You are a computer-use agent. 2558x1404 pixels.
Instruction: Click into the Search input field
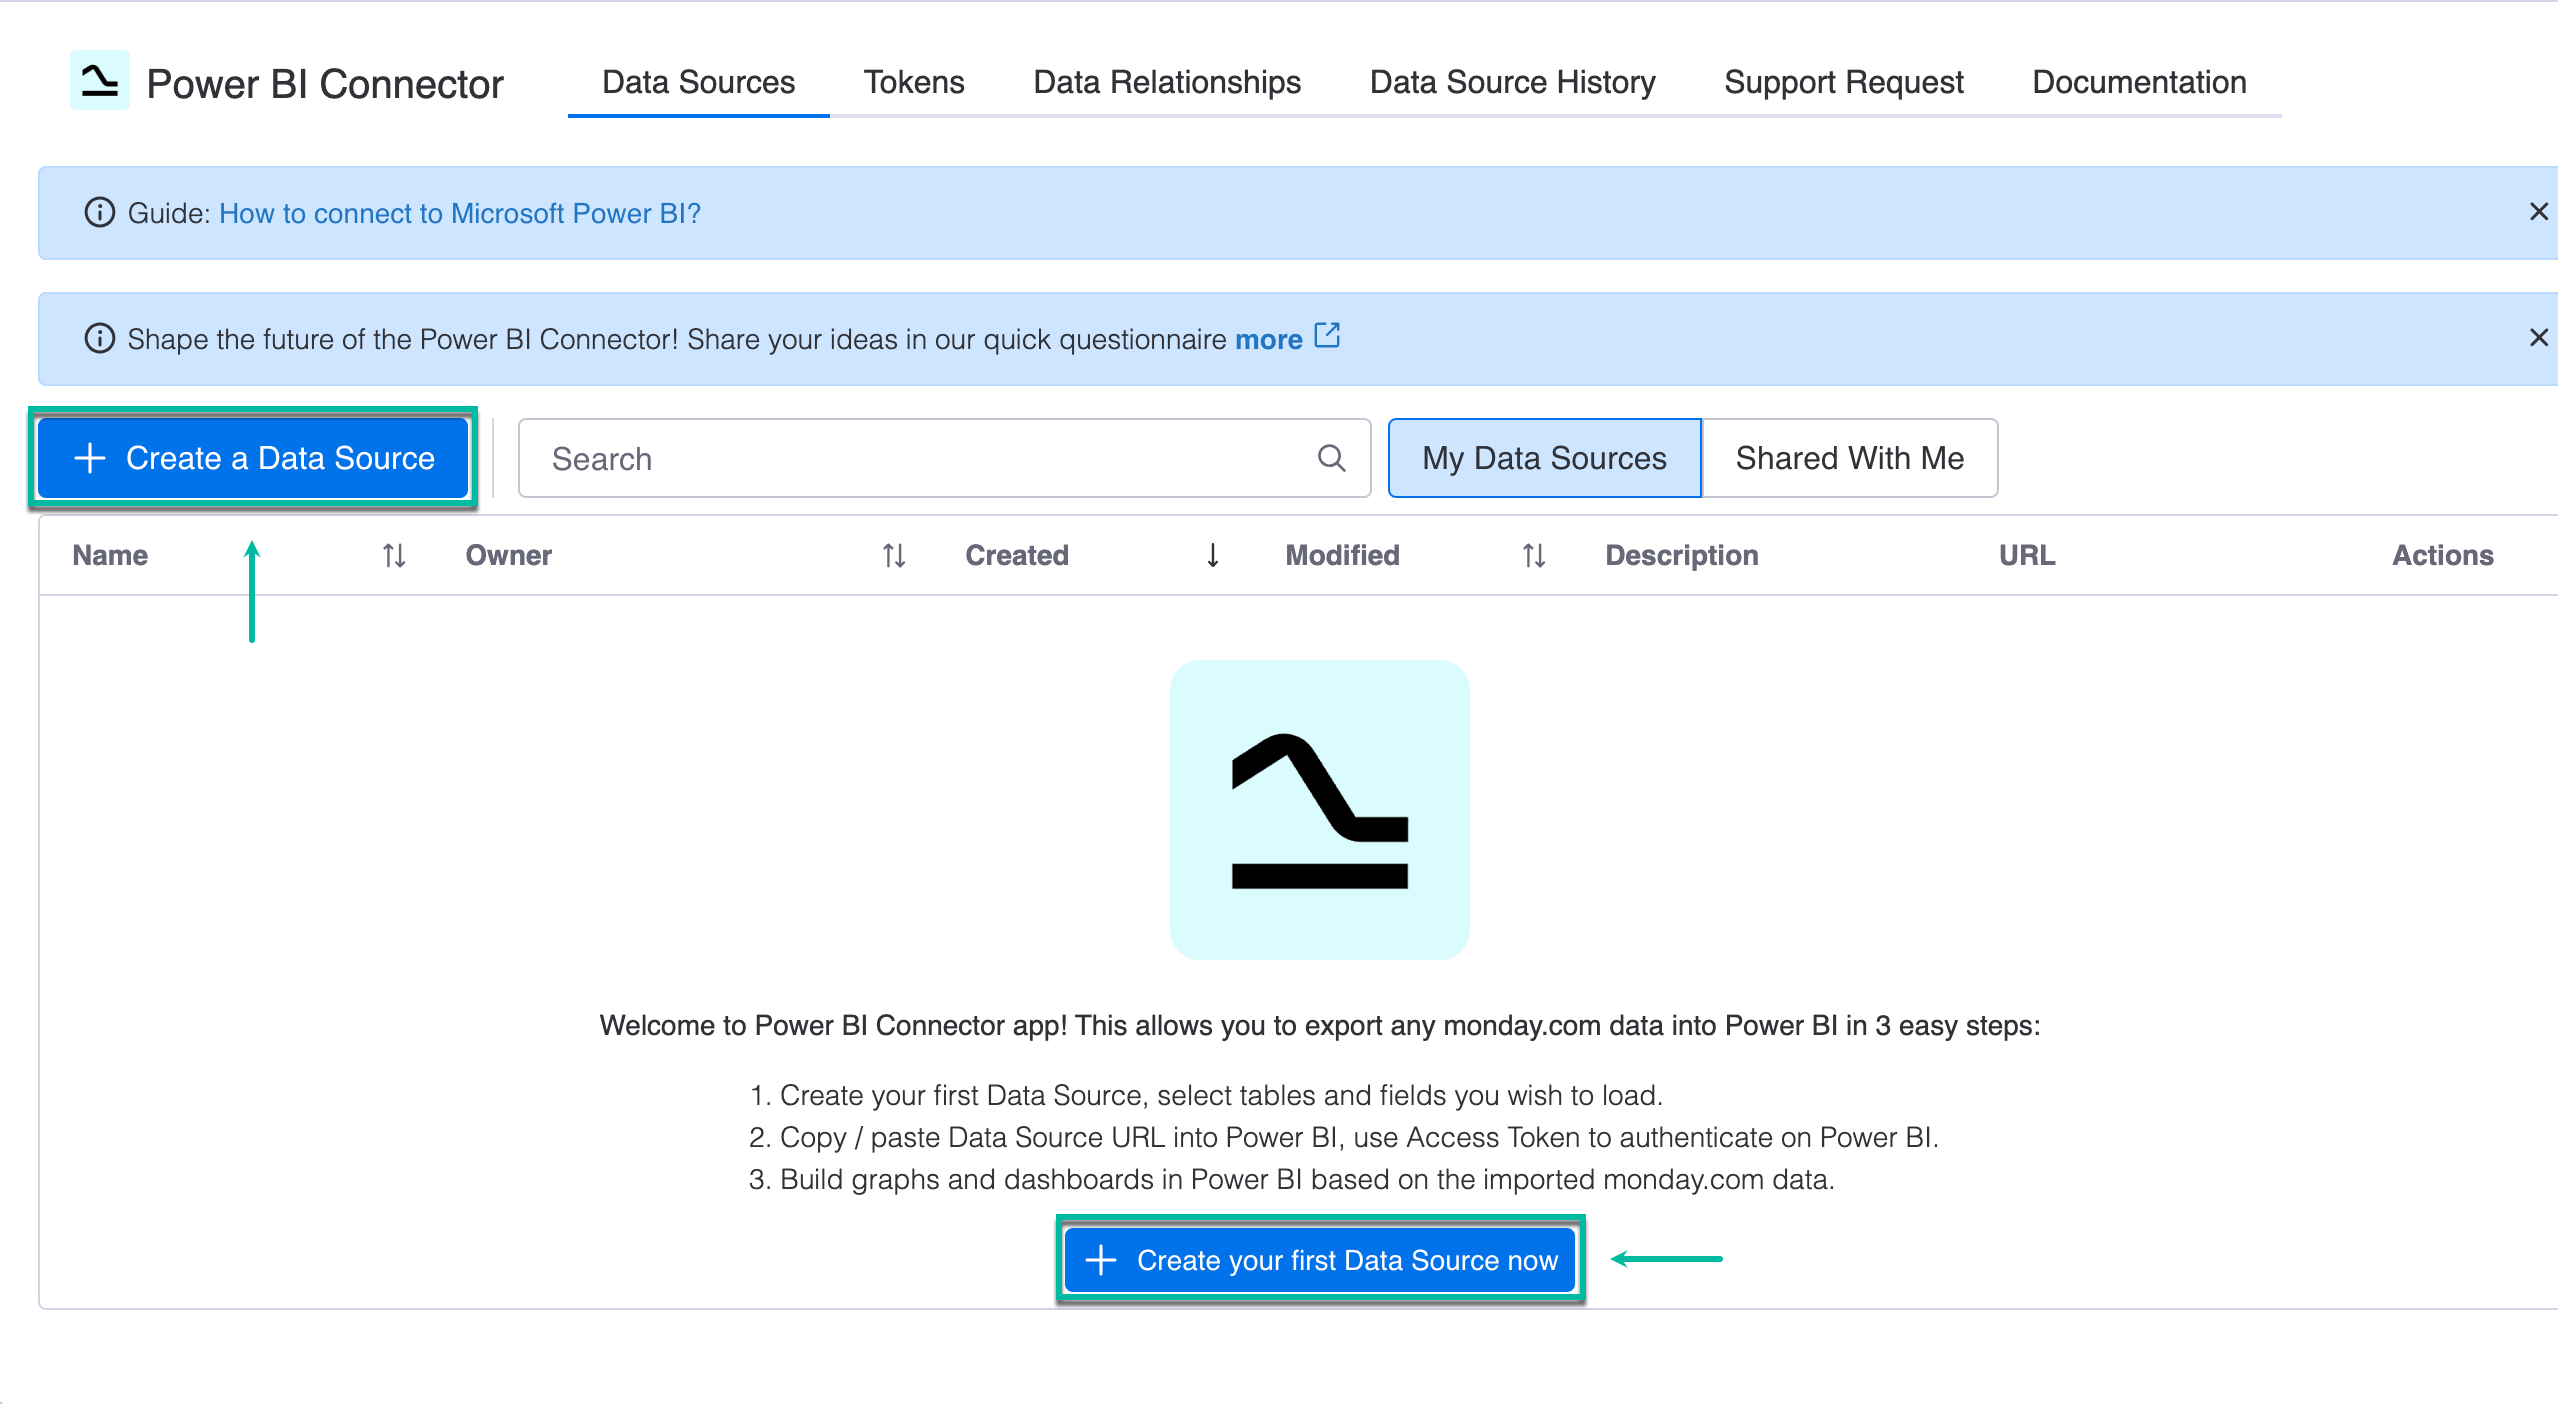pyautogui.click(x=900, y=458)
